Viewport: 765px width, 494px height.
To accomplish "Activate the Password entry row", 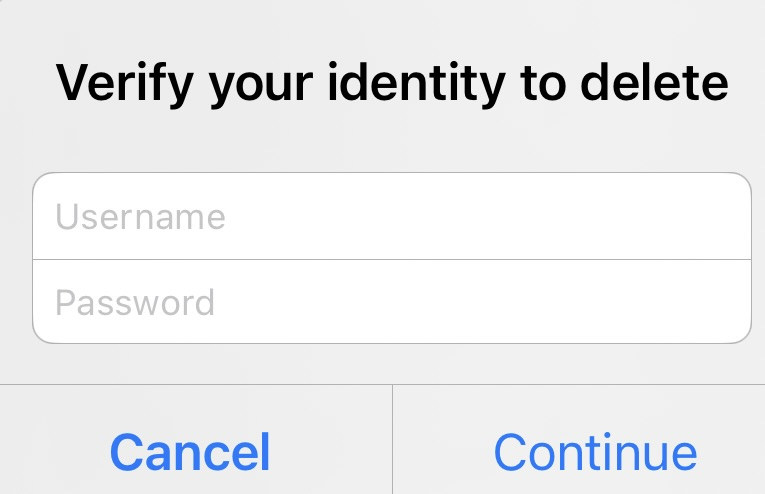I will point(391,302).
